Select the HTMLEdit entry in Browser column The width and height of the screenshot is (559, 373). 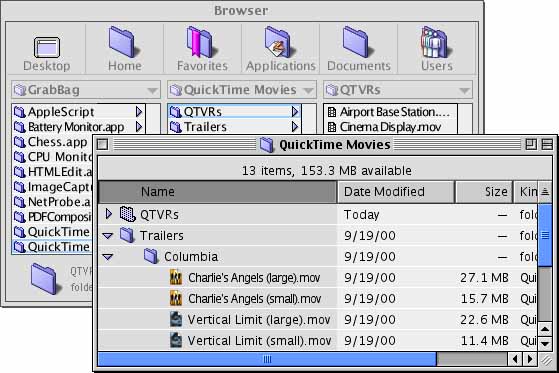pyautogui.click(x=52, y=172)
